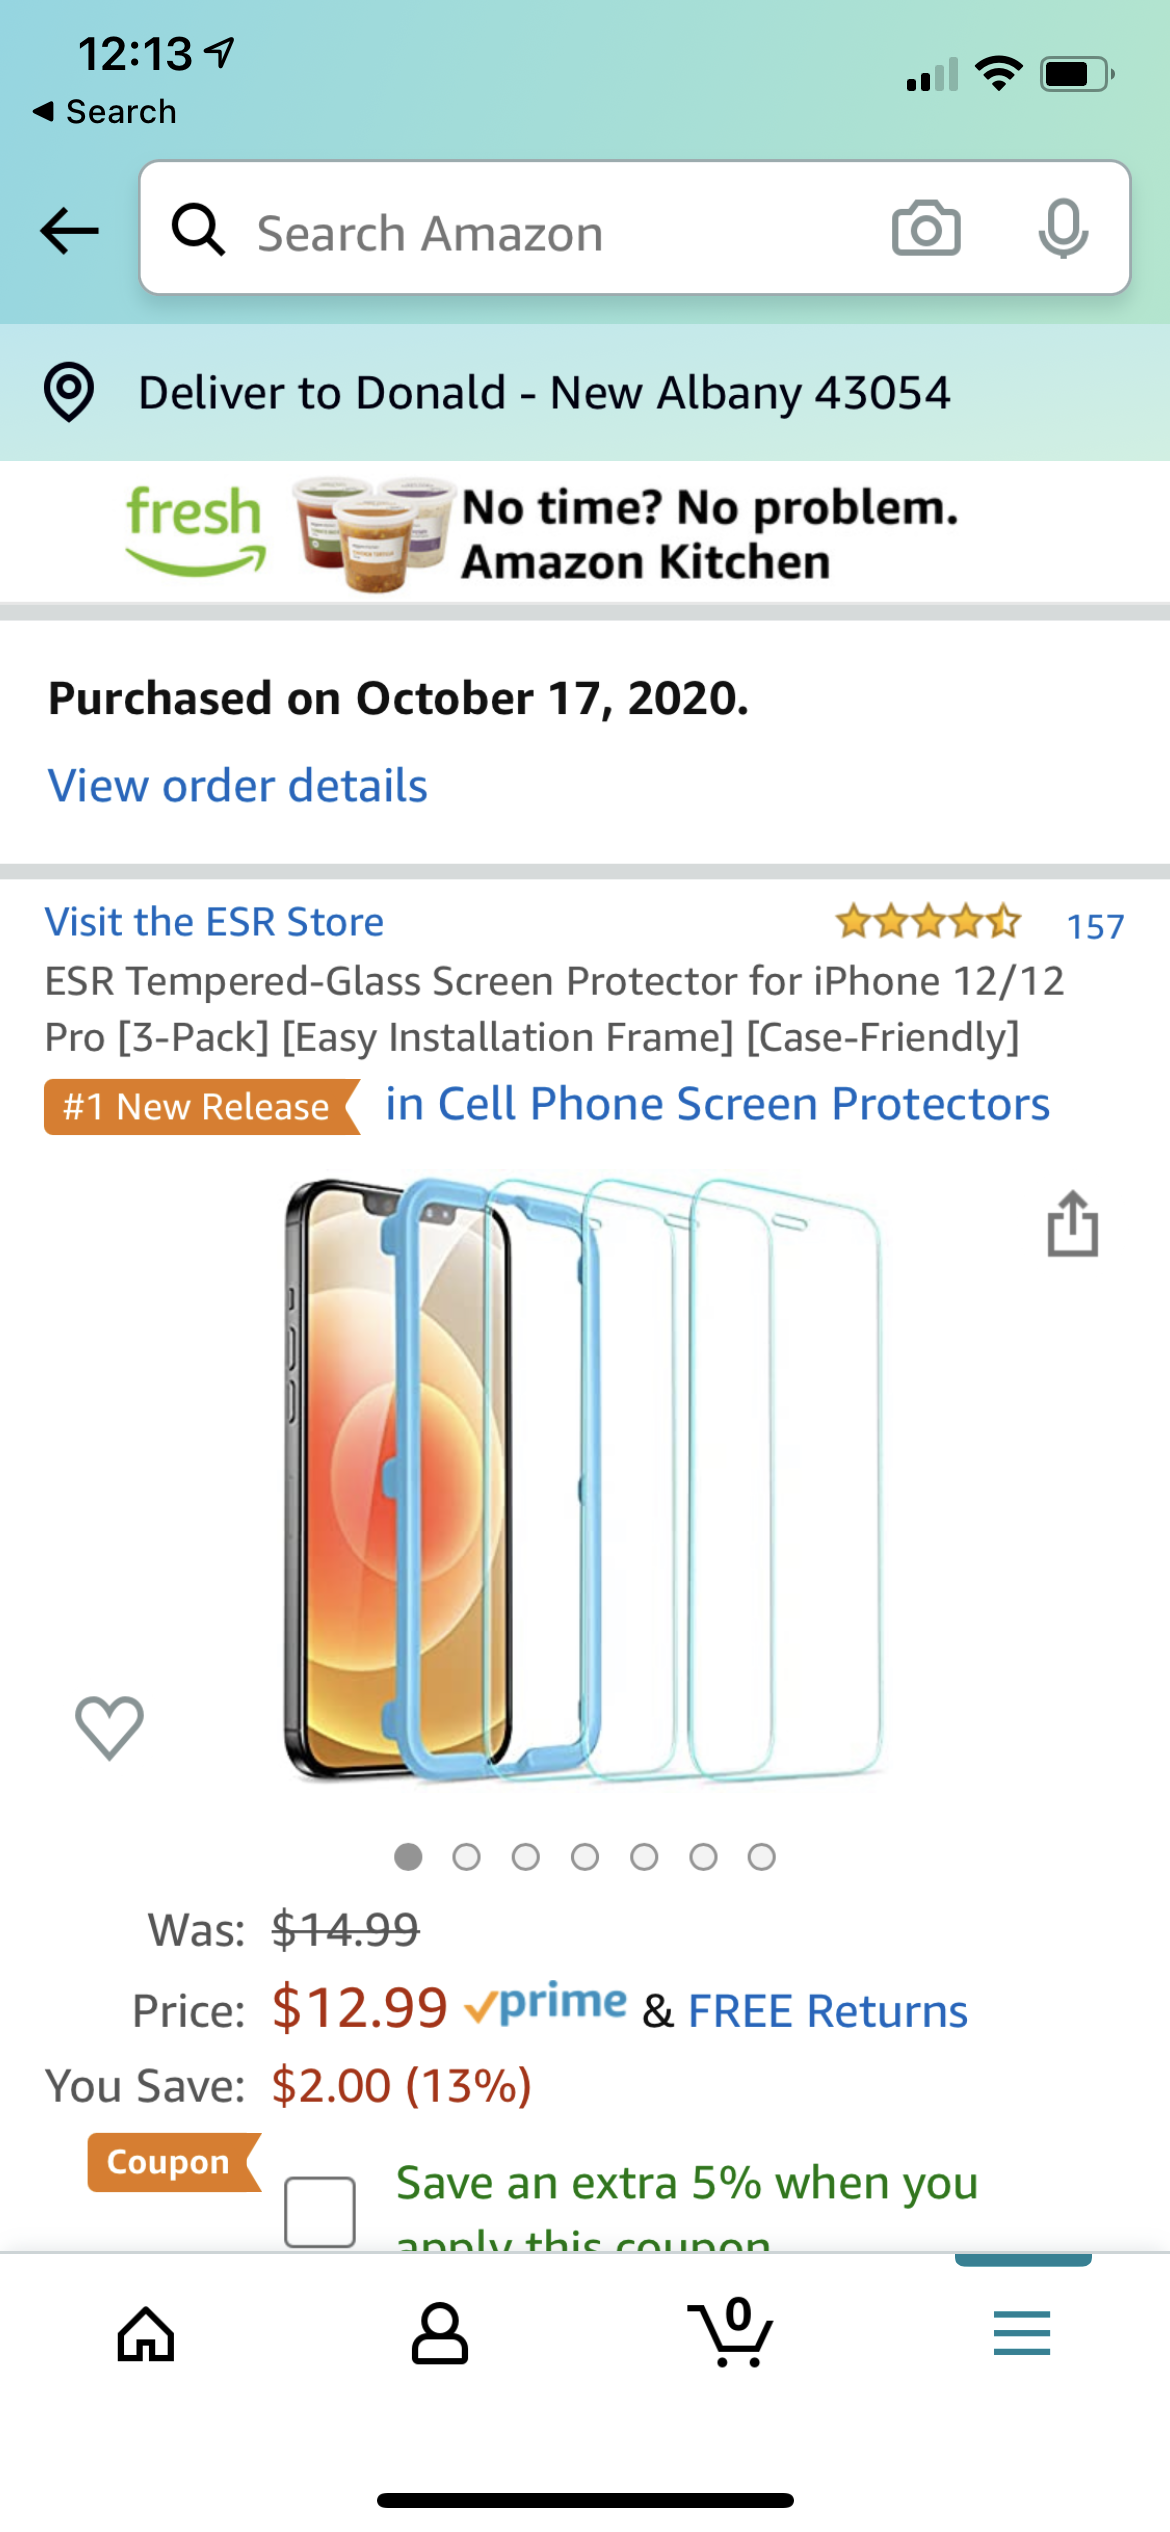
Task: Click View order details link
Action: point(238,786)
